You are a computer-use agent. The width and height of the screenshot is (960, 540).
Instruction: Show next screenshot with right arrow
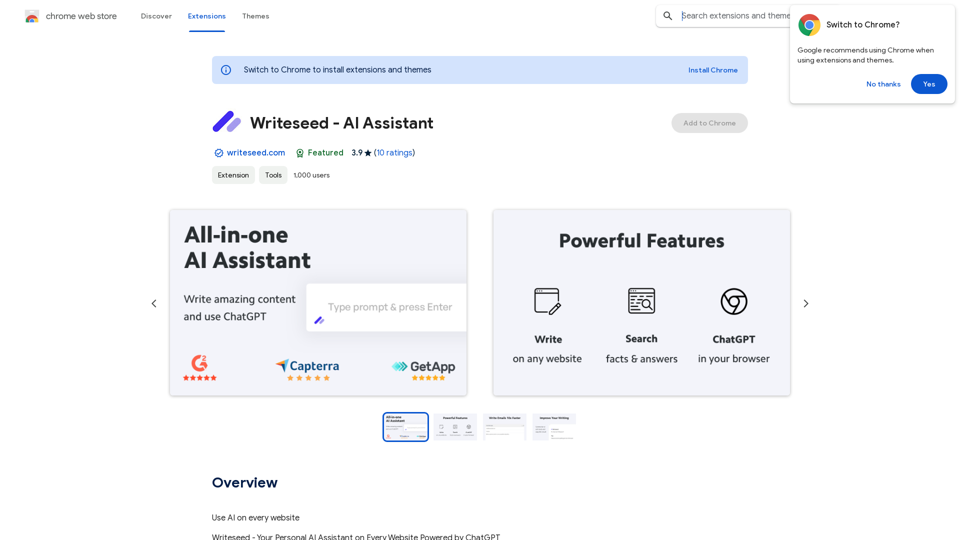click(x=806, y=303)
